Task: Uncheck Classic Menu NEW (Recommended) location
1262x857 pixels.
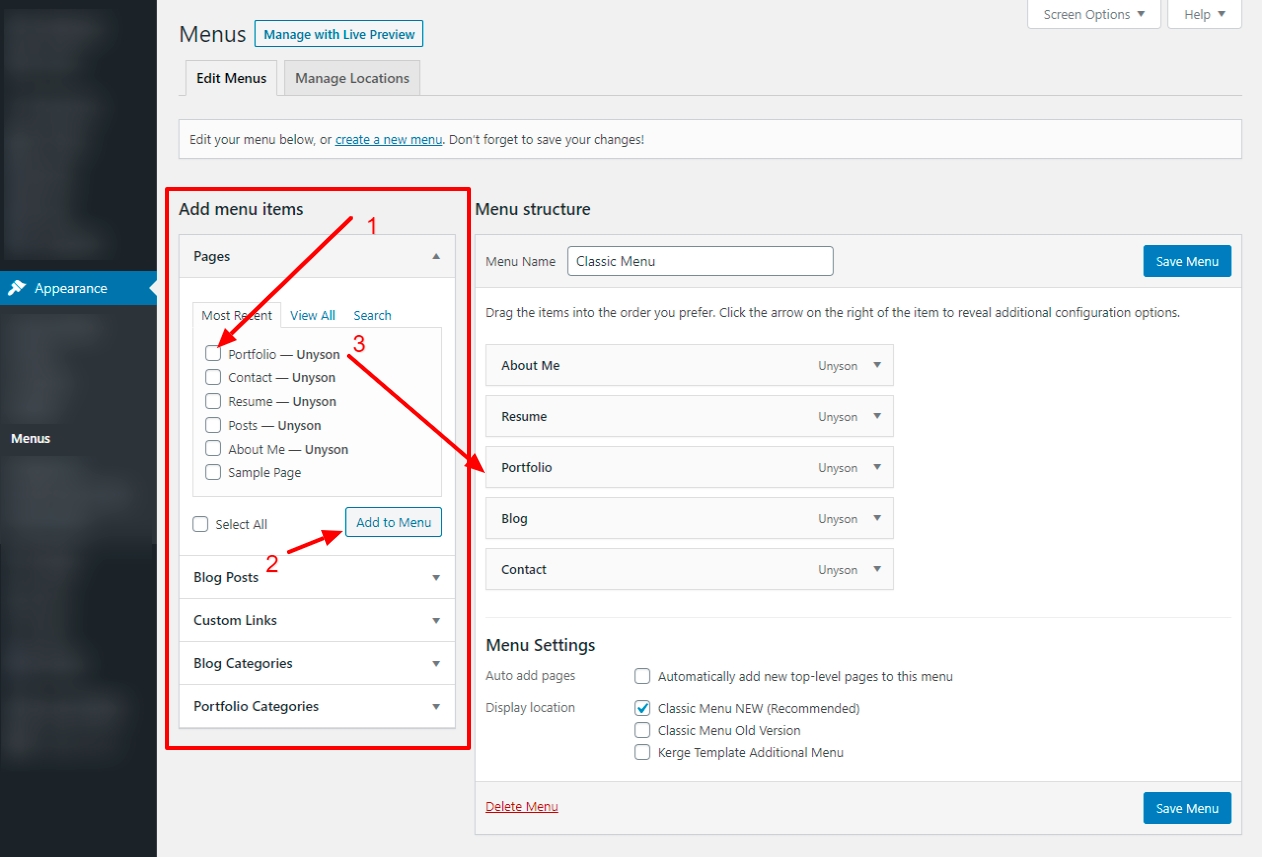Action: [x=643, y=708]
